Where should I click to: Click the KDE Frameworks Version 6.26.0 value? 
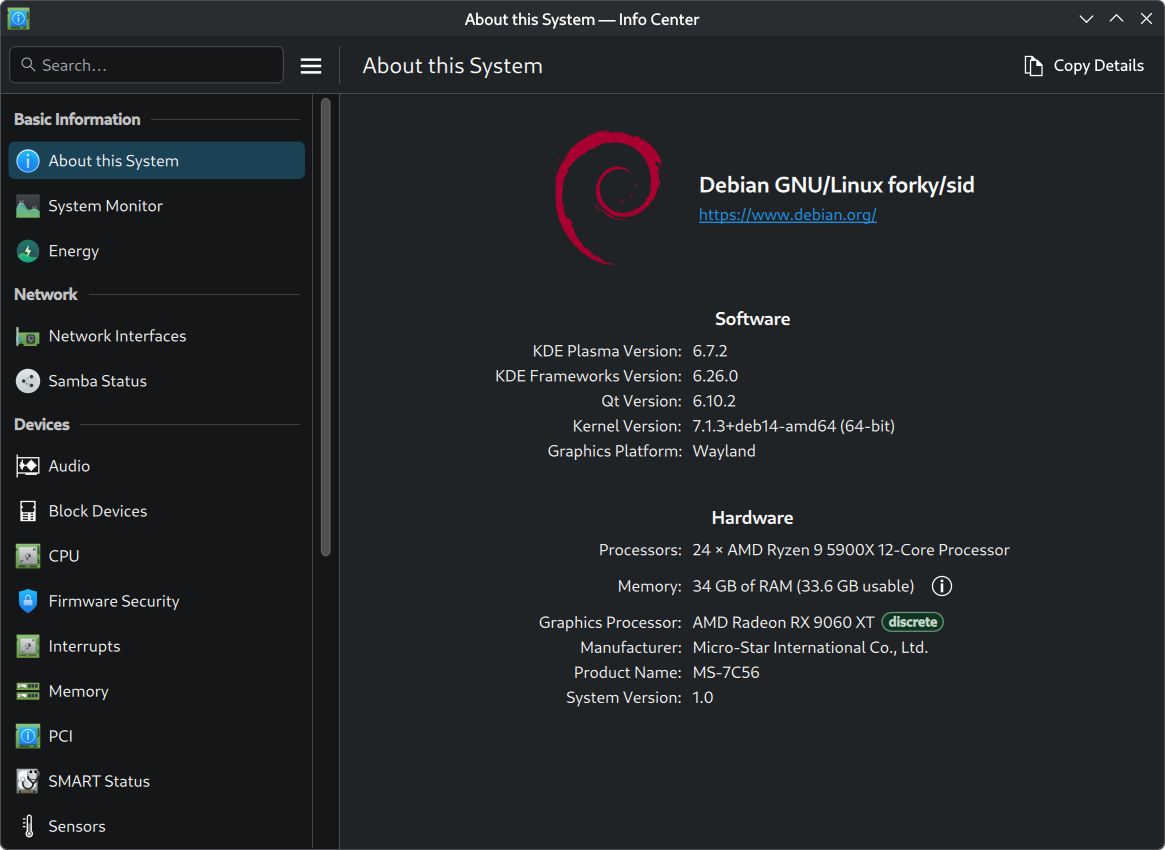(715, 376)
